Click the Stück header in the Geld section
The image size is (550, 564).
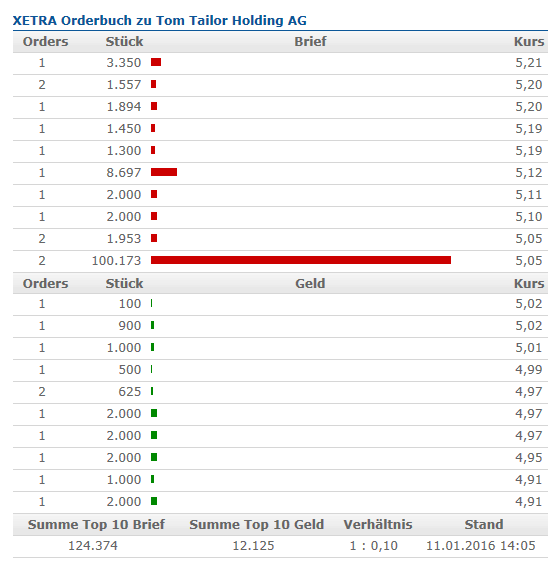124,283
